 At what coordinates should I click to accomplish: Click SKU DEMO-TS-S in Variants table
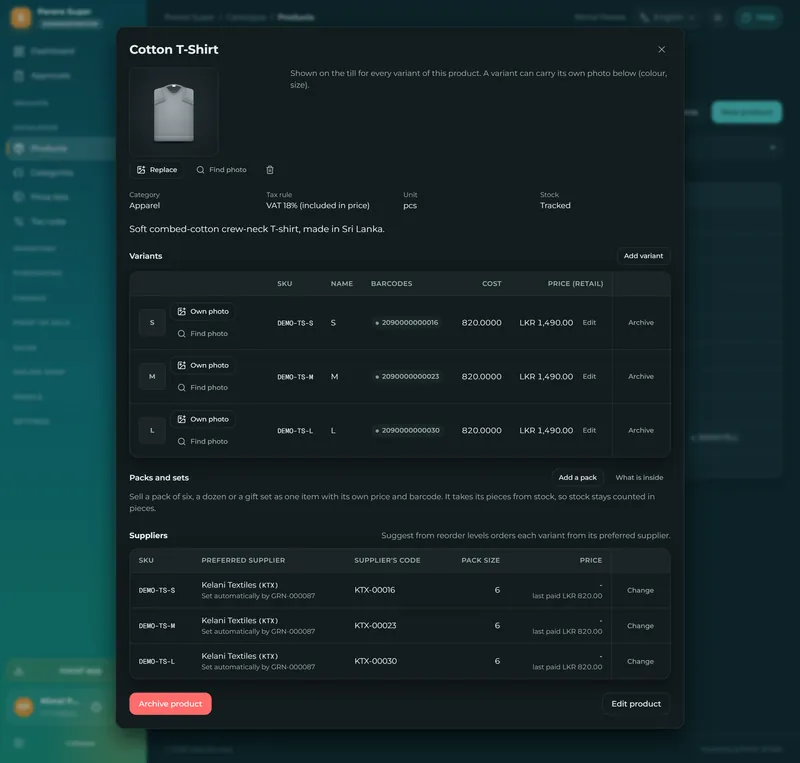(x=295, y=323)
